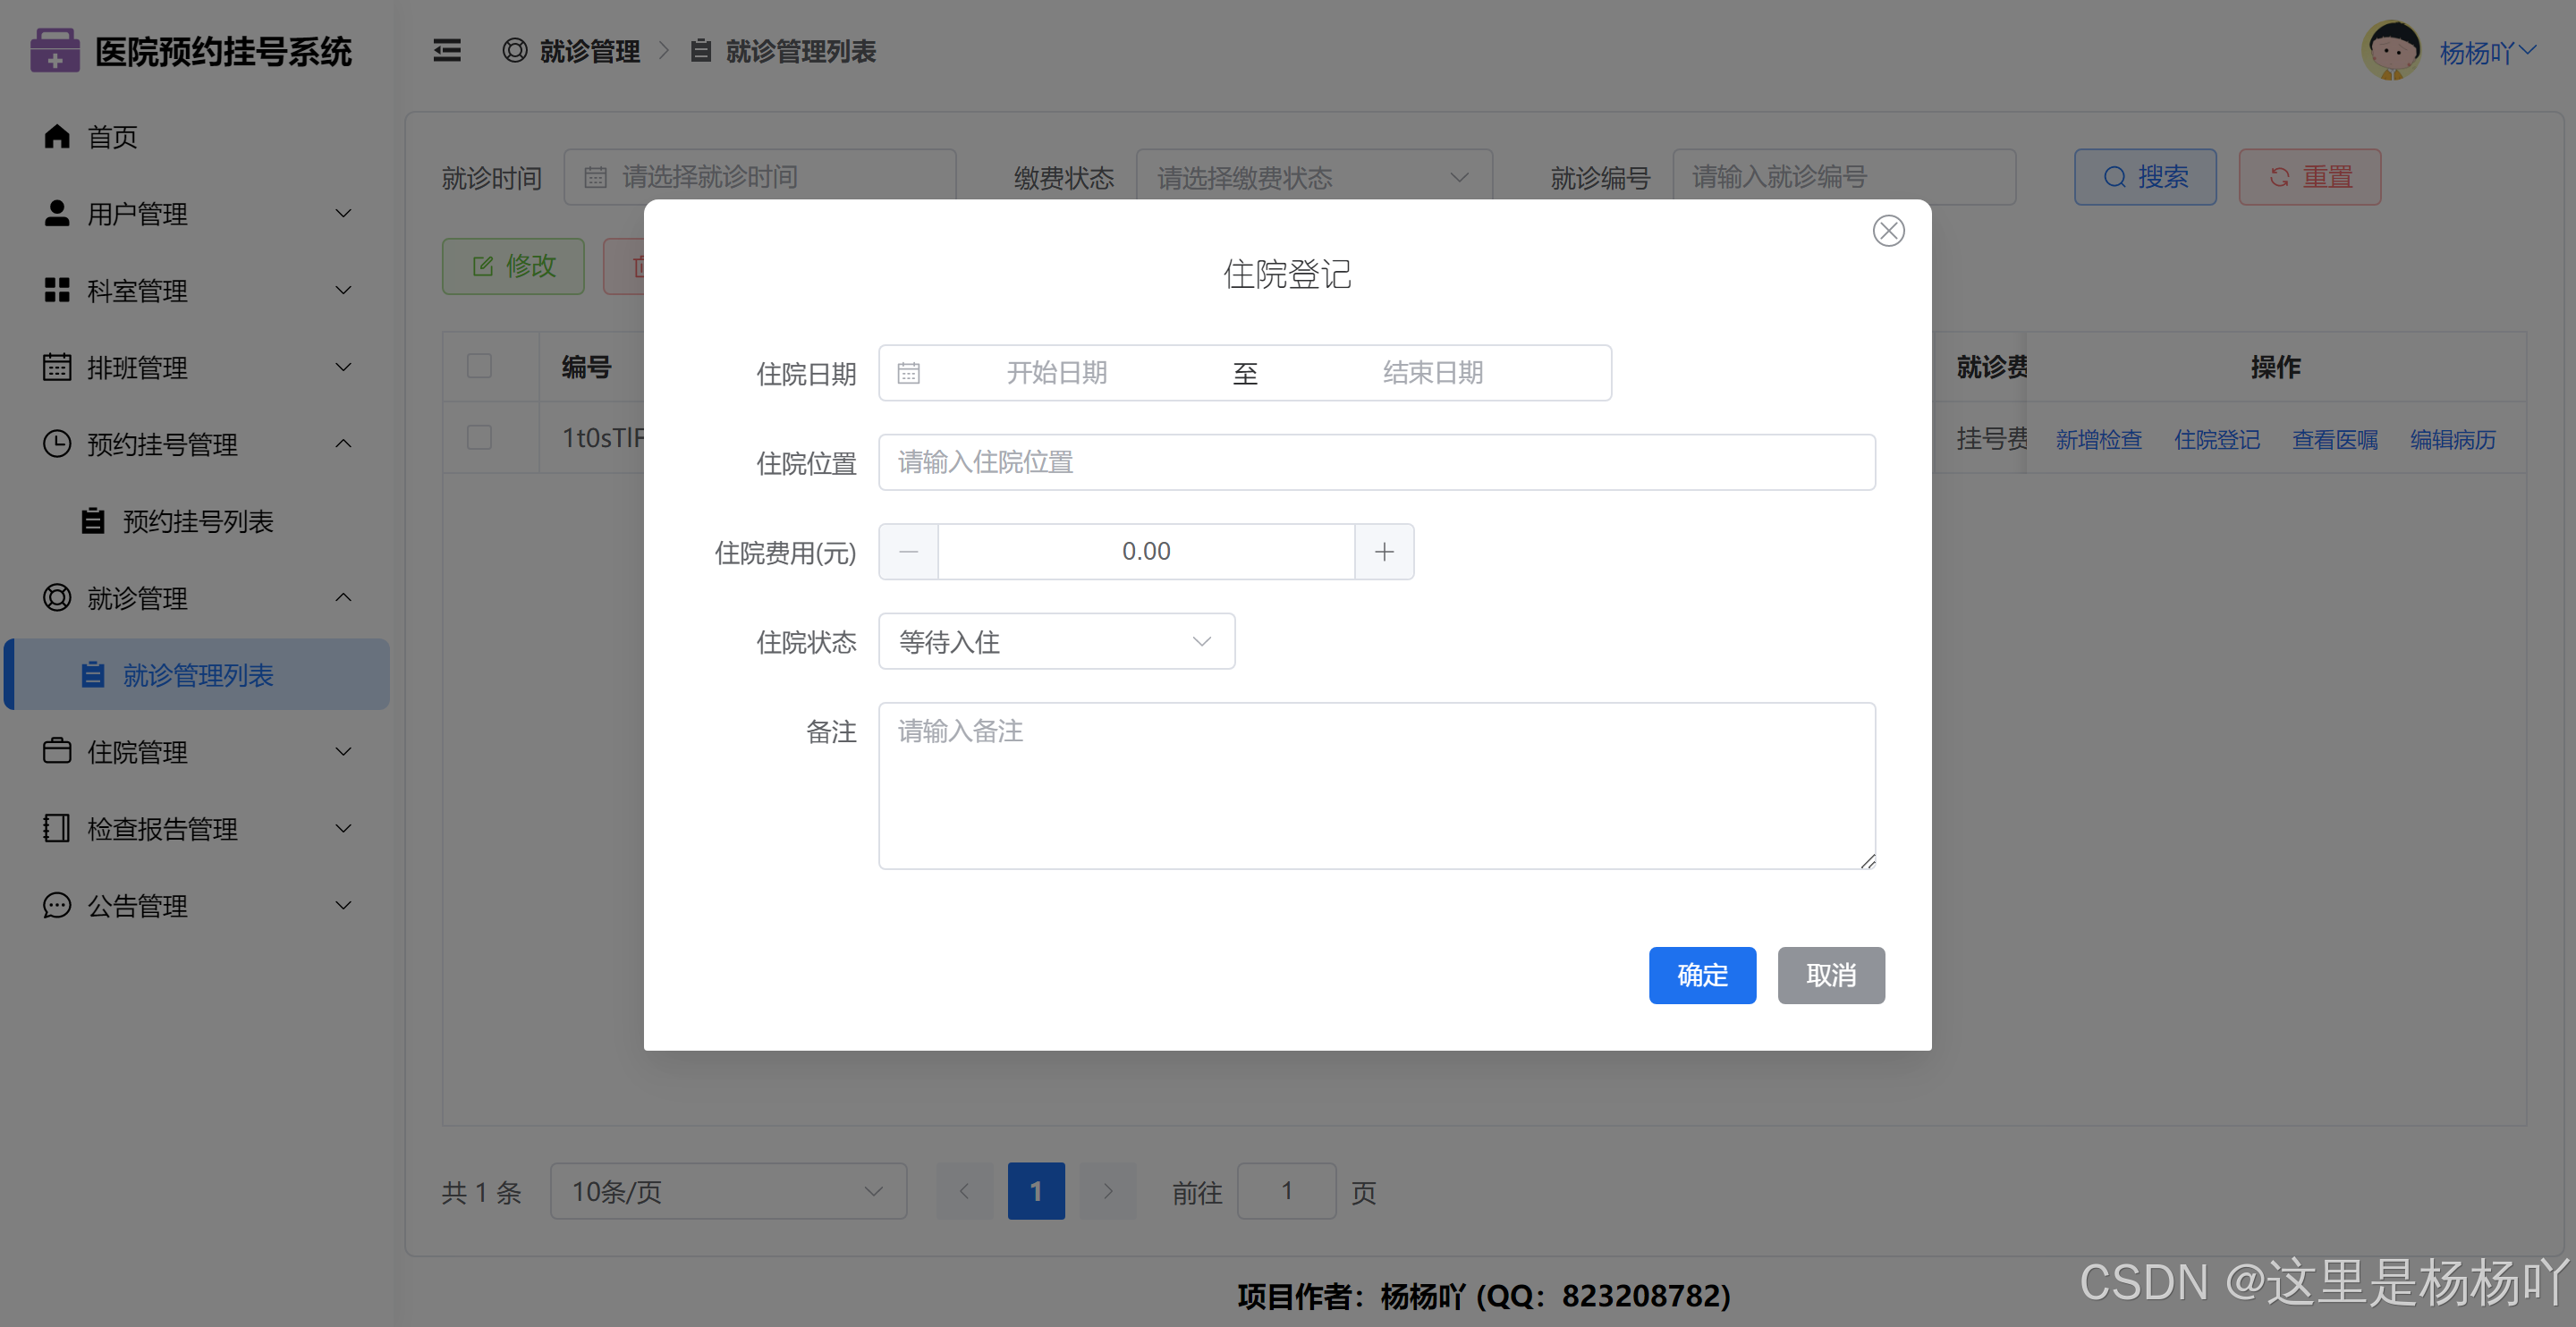Screen dimensions: 2576x1327
Task: Click the calendar icon in 住院日期 field
Action: [908, 373]
